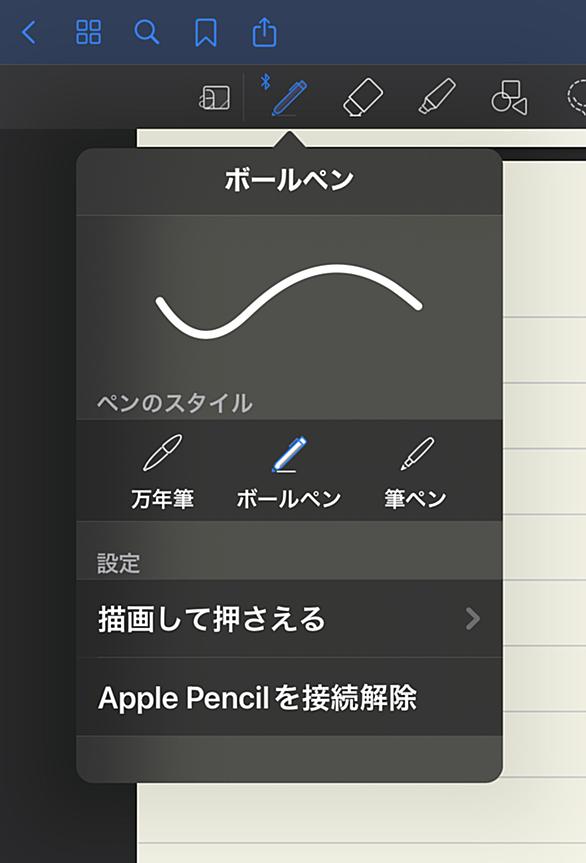Open search with the magnifier icon
Screen dimensions: 586x863
[x=147, y=32]
